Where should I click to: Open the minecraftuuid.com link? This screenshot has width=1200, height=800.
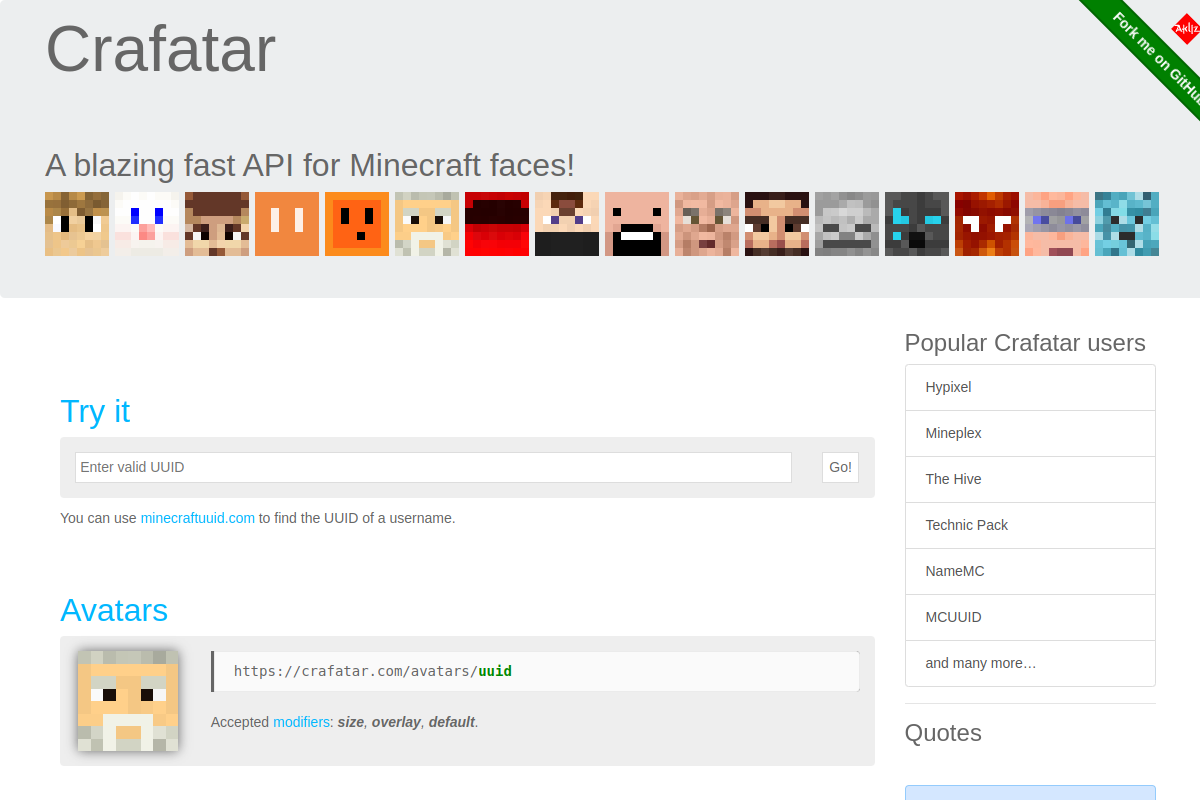pyautogui.click(x=198, y=518)
